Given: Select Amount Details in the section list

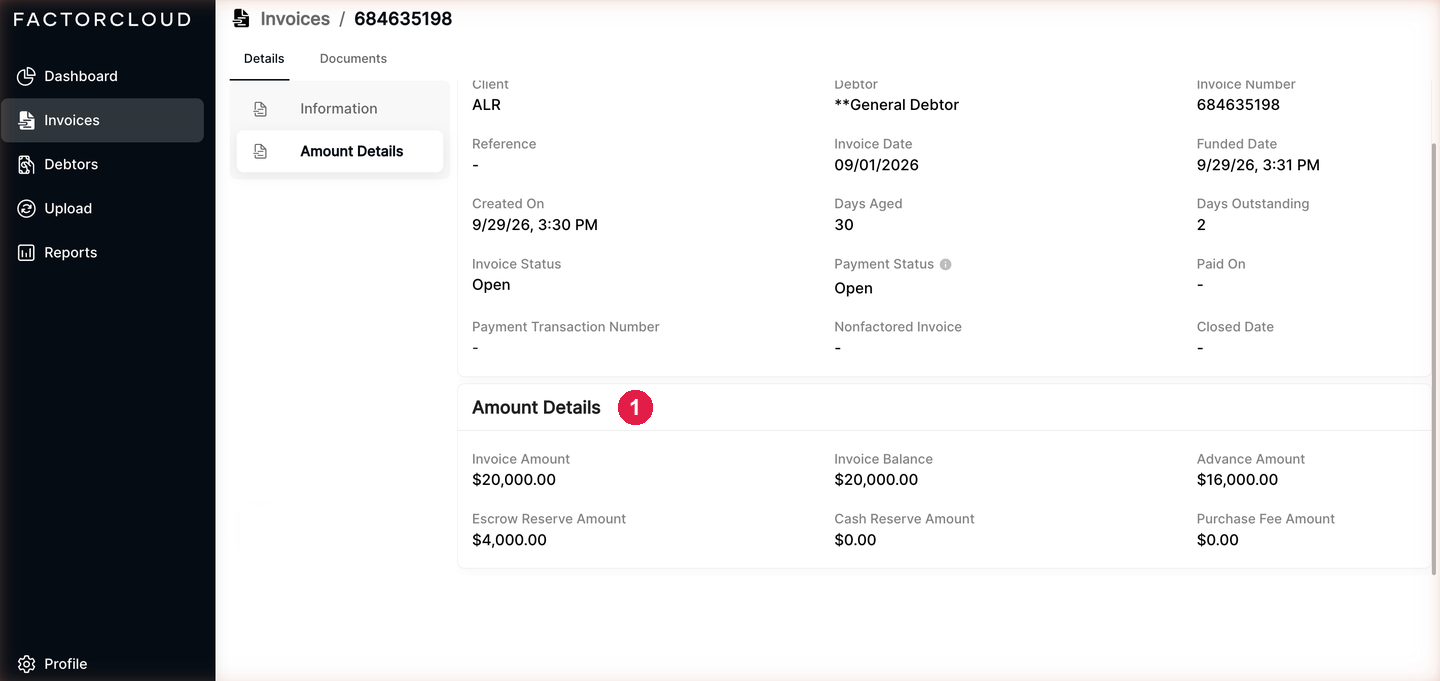Looking at the screenshot, I should tap(340, 151).
